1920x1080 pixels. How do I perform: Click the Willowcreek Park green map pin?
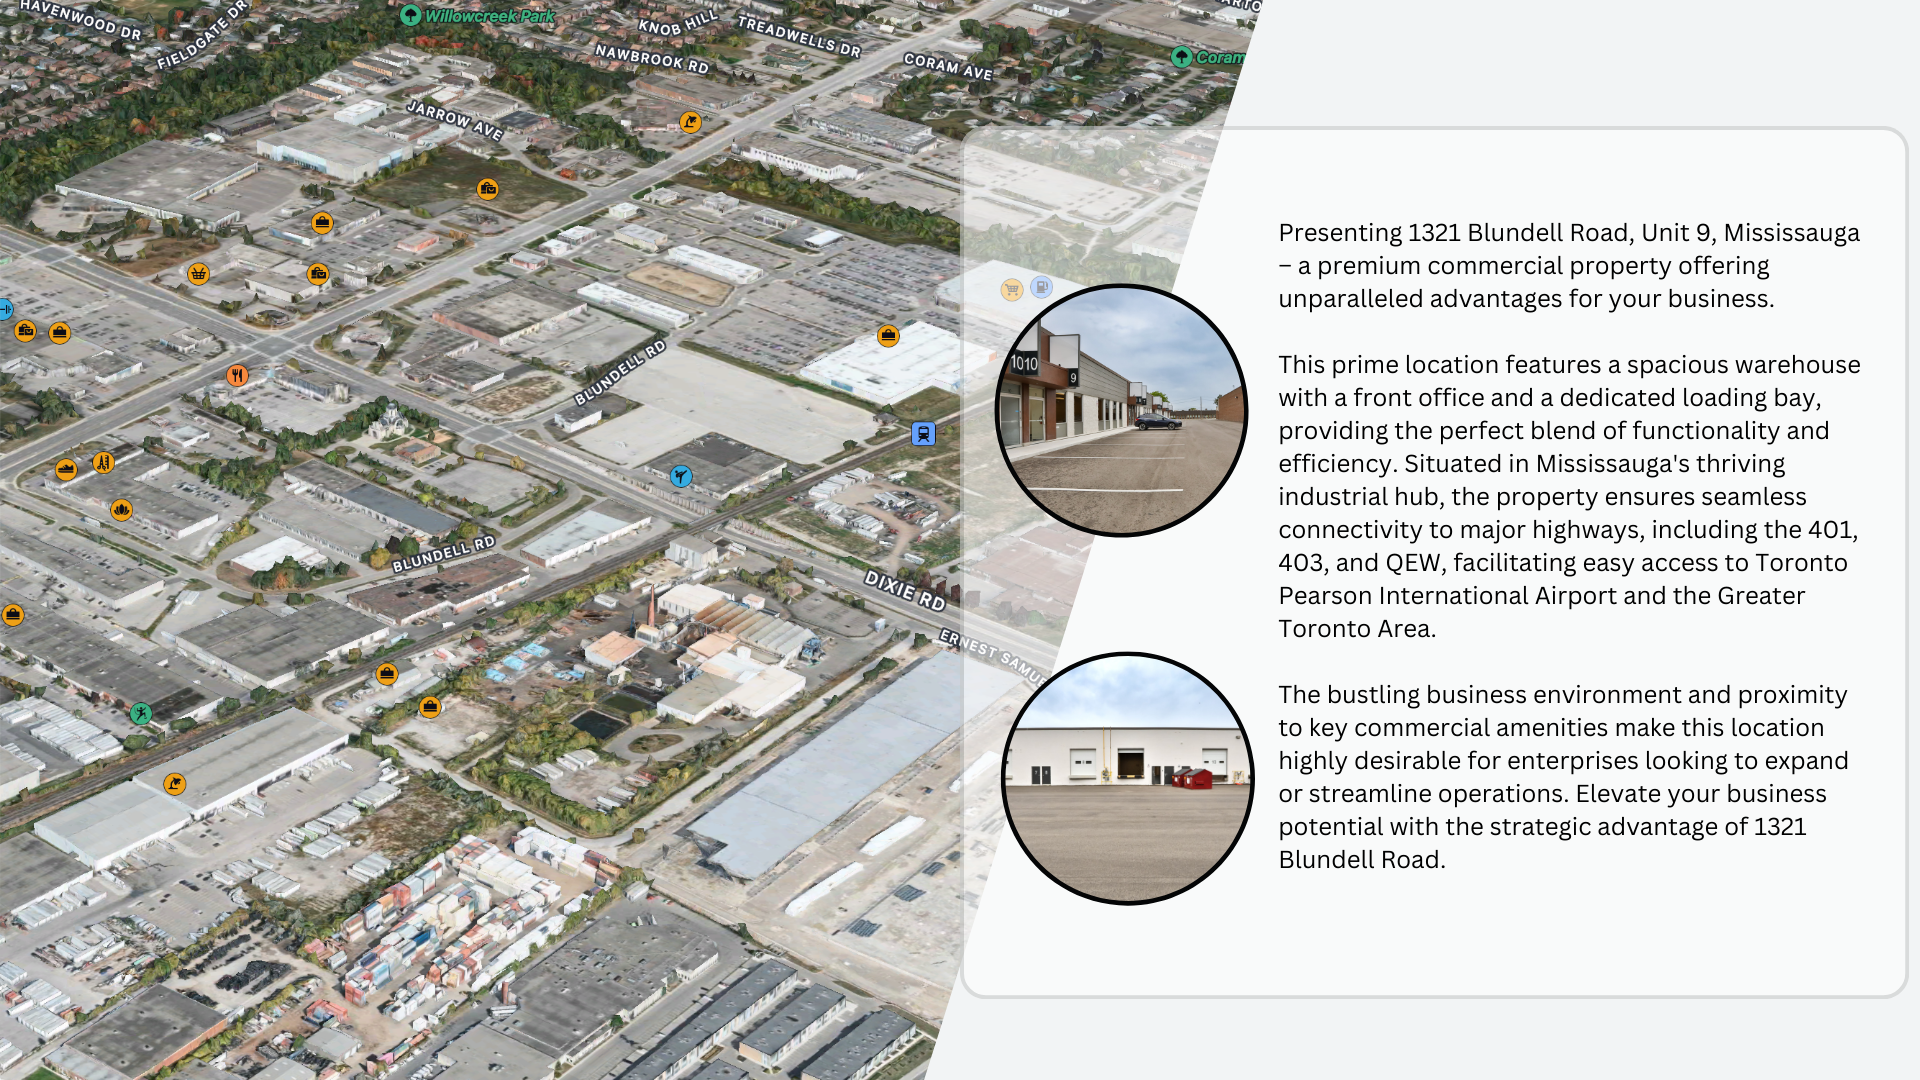coord(410,15)
